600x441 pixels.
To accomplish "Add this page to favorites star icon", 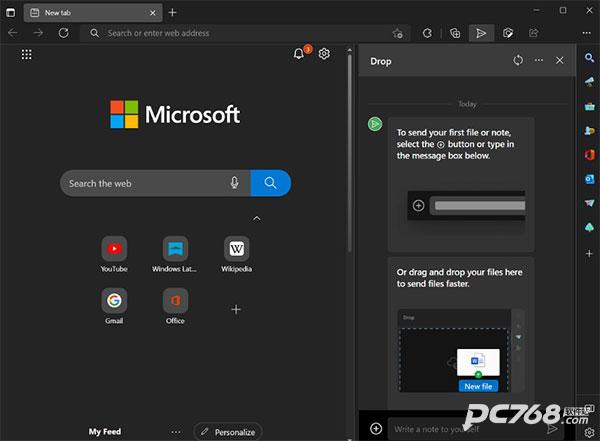I will [x=398, y=33].
